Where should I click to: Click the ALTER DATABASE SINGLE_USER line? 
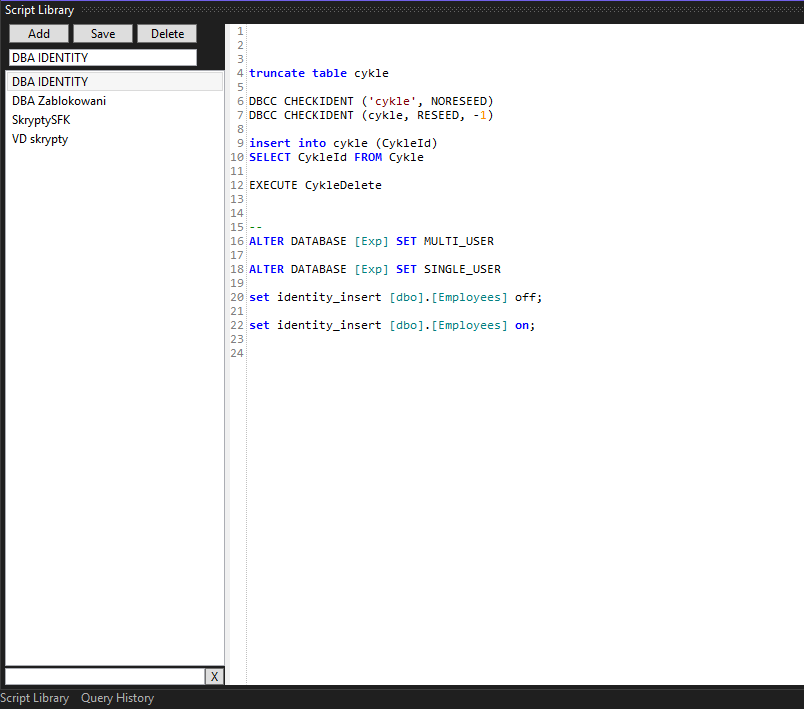[375, 269]
